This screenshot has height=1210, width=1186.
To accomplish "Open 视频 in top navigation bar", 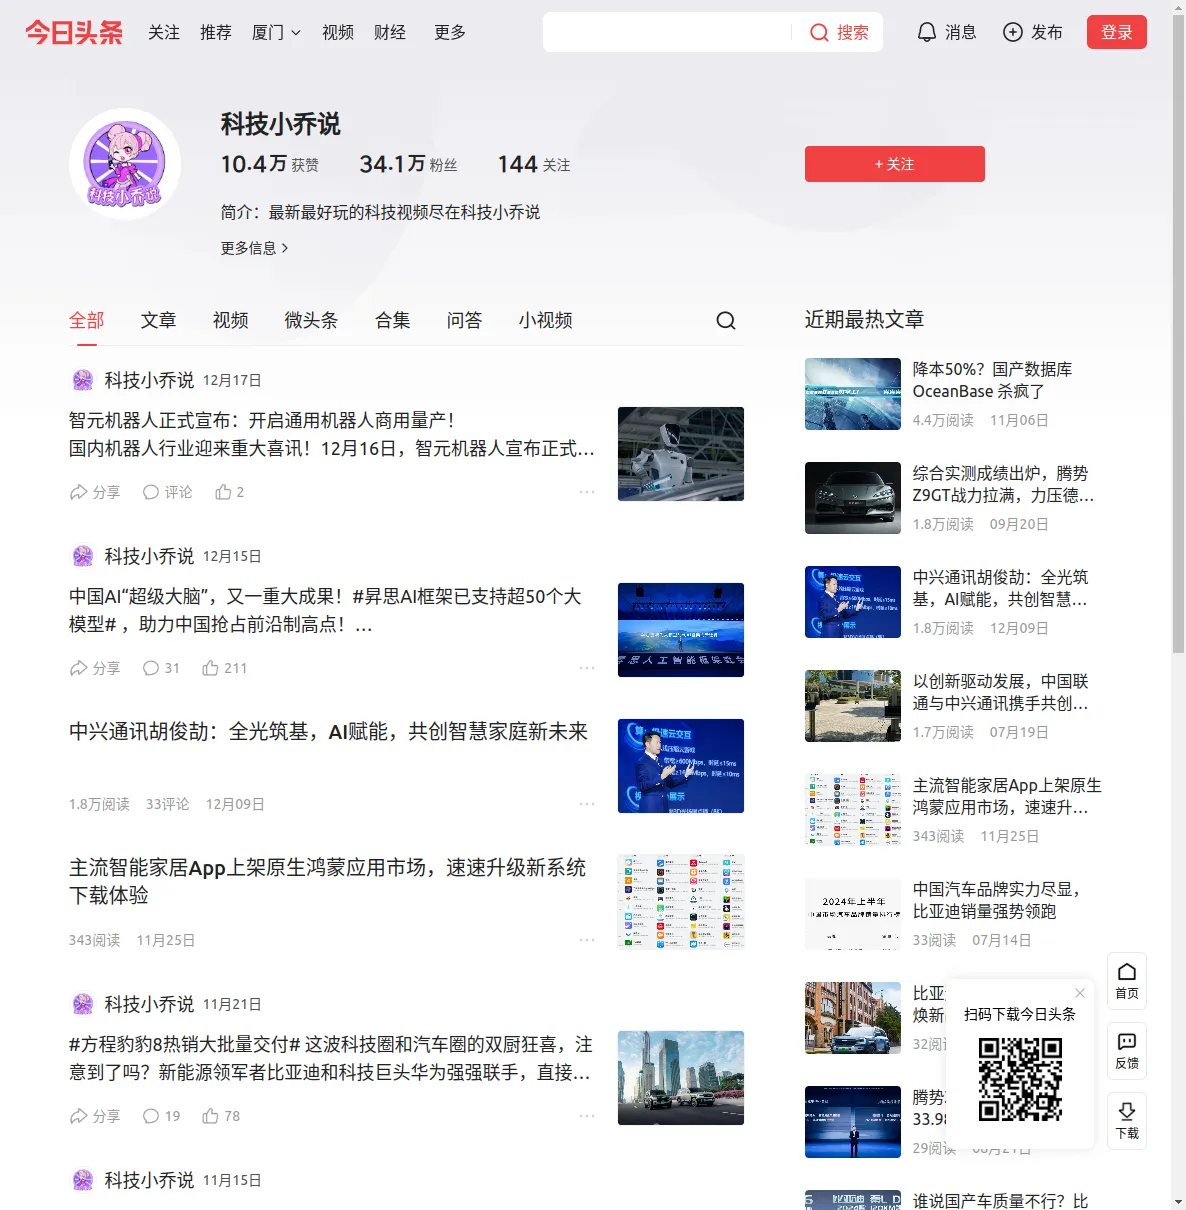I will (x=338, y=32).
